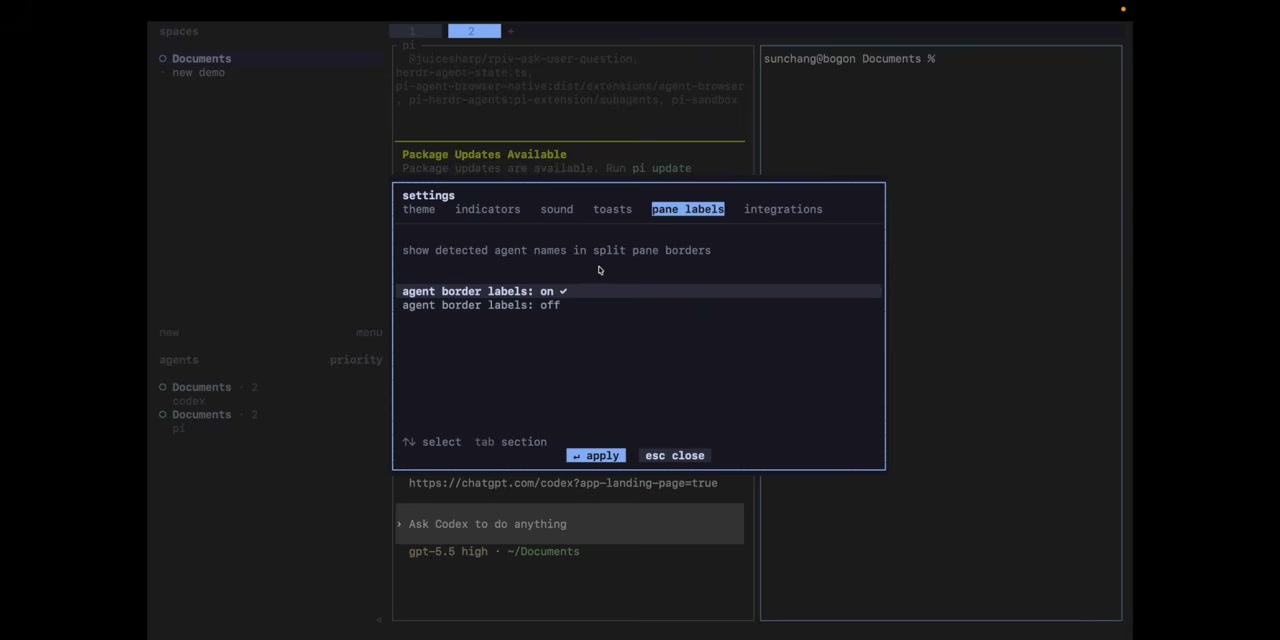Open the integrations section
Image resolution: width=1280 pixels, height=640 pixels.
pos(783,209)
